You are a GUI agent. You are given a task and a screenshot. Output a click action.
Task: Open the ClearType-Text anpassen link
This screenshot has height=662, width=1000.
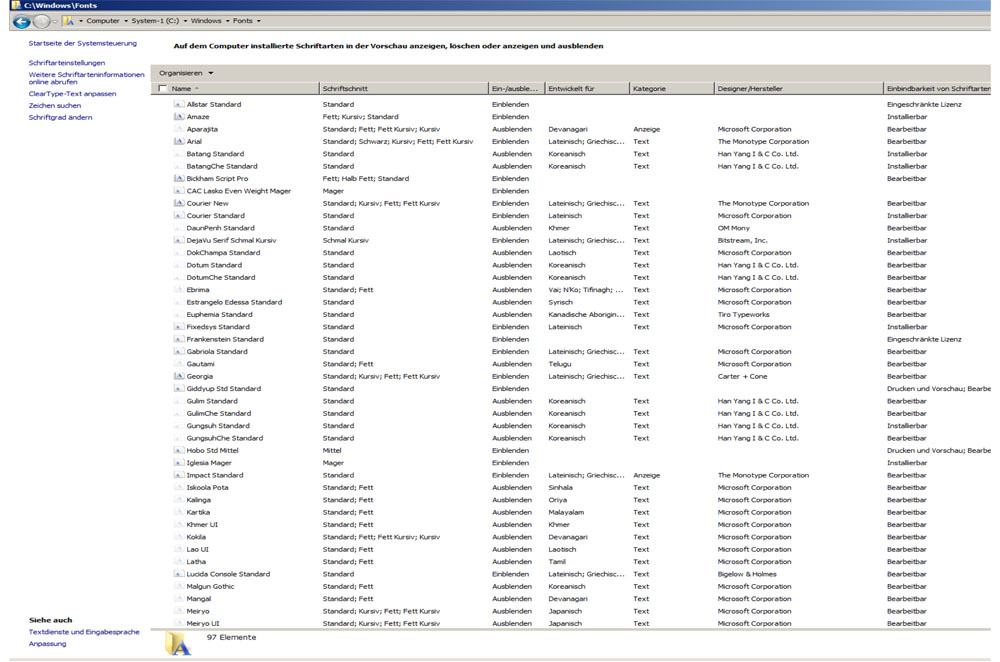(72, 94)
